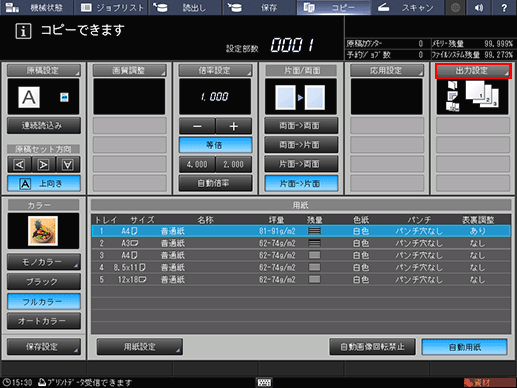Image resolution: width=517 pixels, height=388 pixels.
Task: Click the speaker volume icon
Action: tap(479, 7)
